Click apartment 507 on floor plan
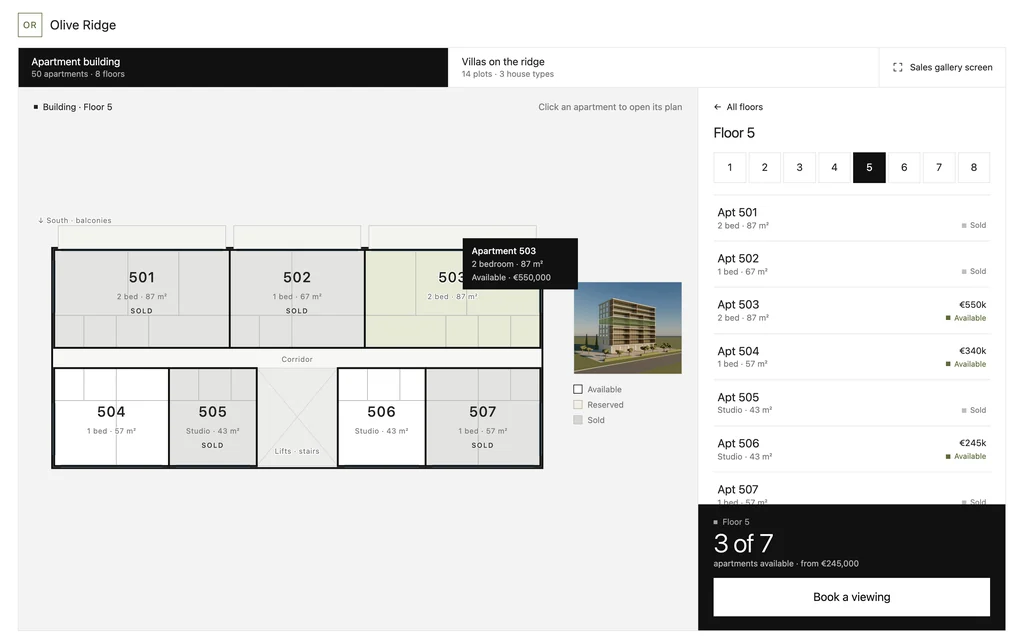This screenshot has width=1024, height=640. coord(483,417)
